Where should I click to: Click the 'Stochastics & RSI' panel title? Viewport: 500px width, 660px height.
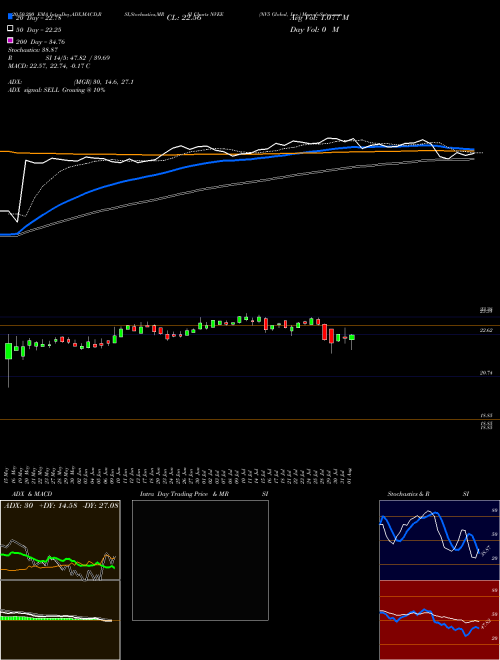[428, 494]
